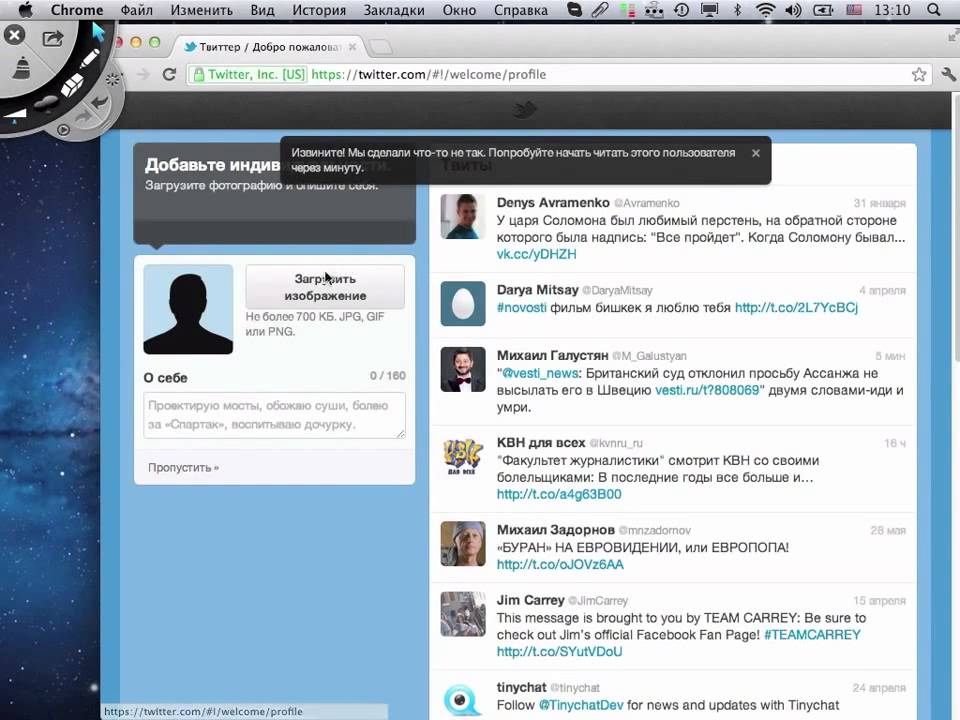Open the Apple menu
This screenshot has height=720, width=960.
[25, 10]
